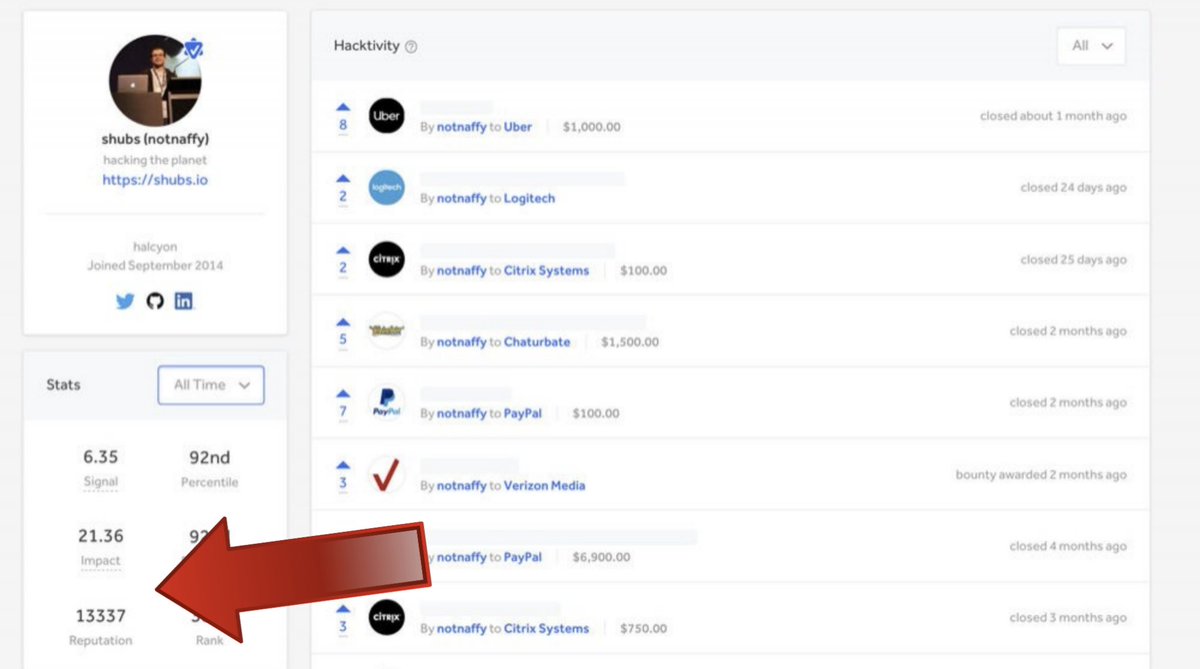Open the Verizon Media program link
1200x669 pixels.
coord(544,485)
